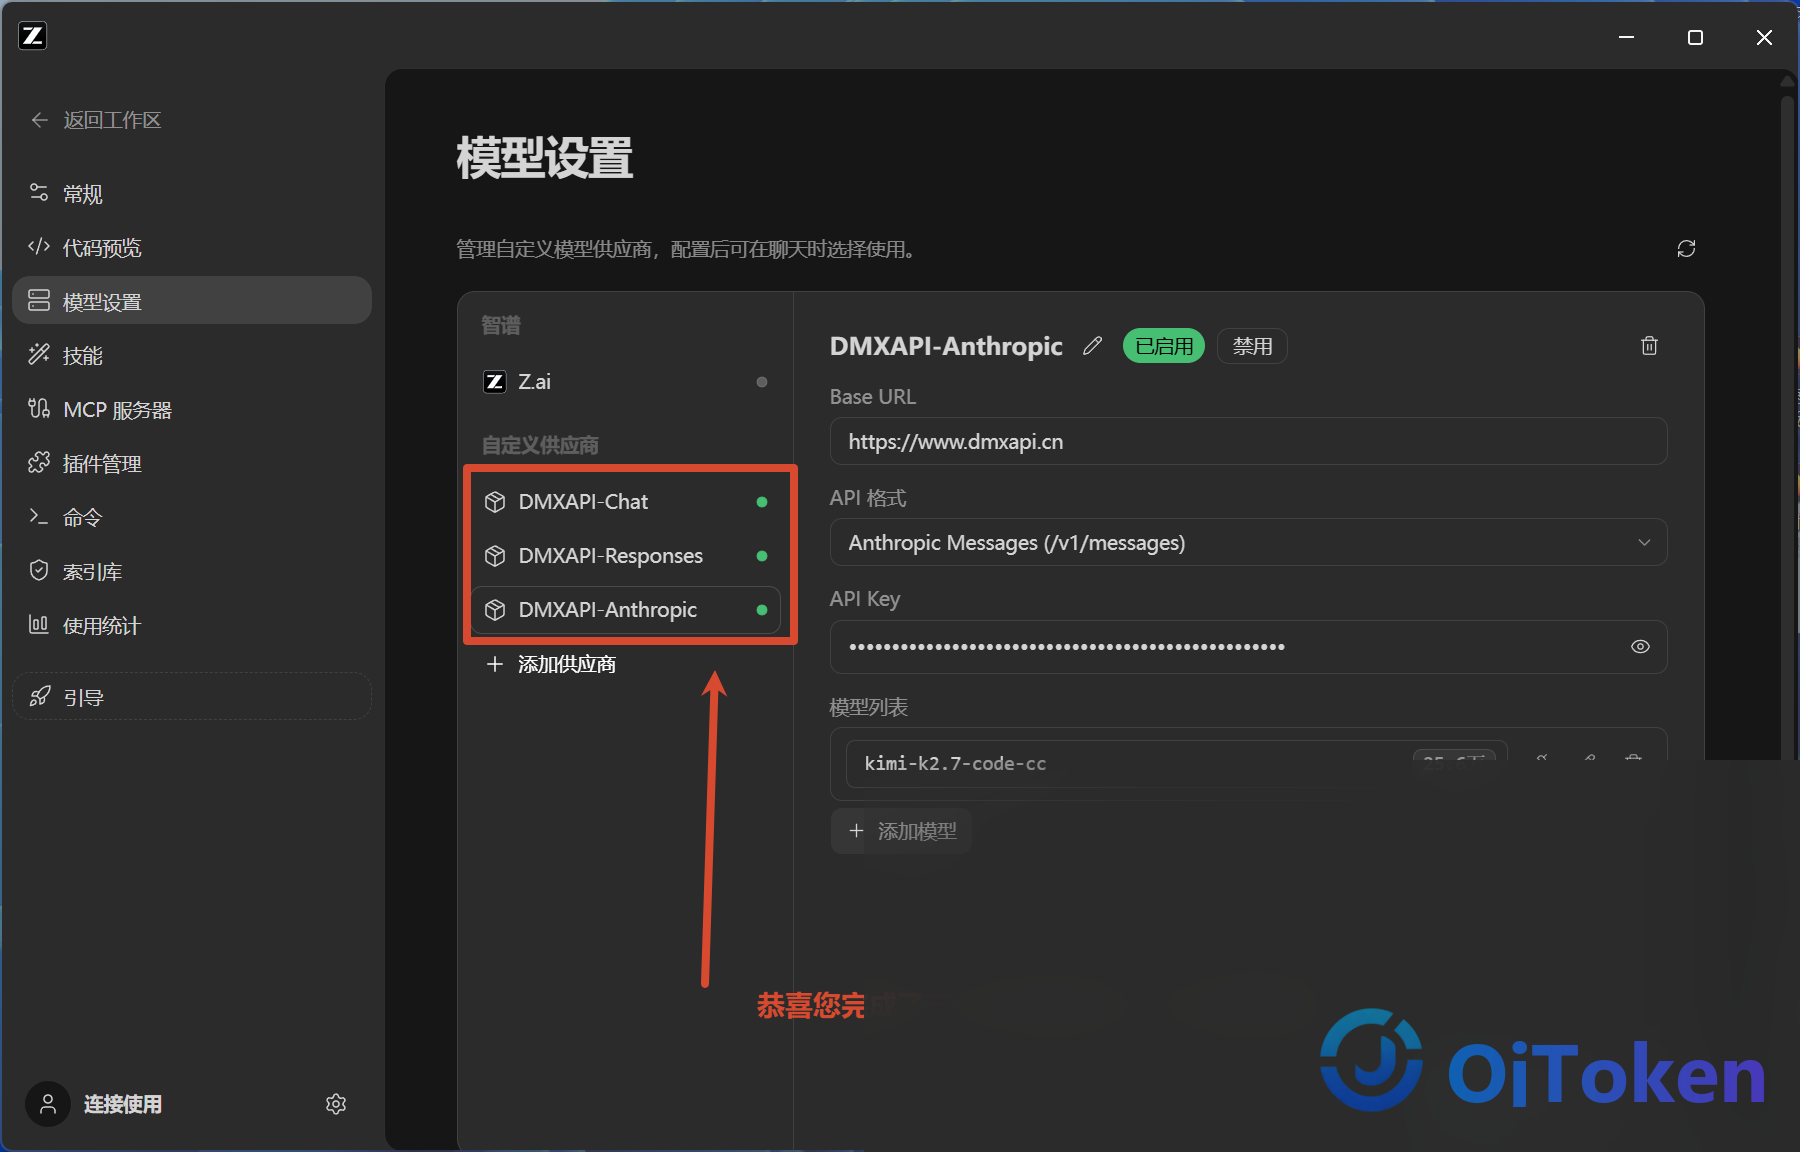This screenshot has height=1152, width=1800.
Task: Select the DMXAPI-Anthropic provider
Action: 626,610
